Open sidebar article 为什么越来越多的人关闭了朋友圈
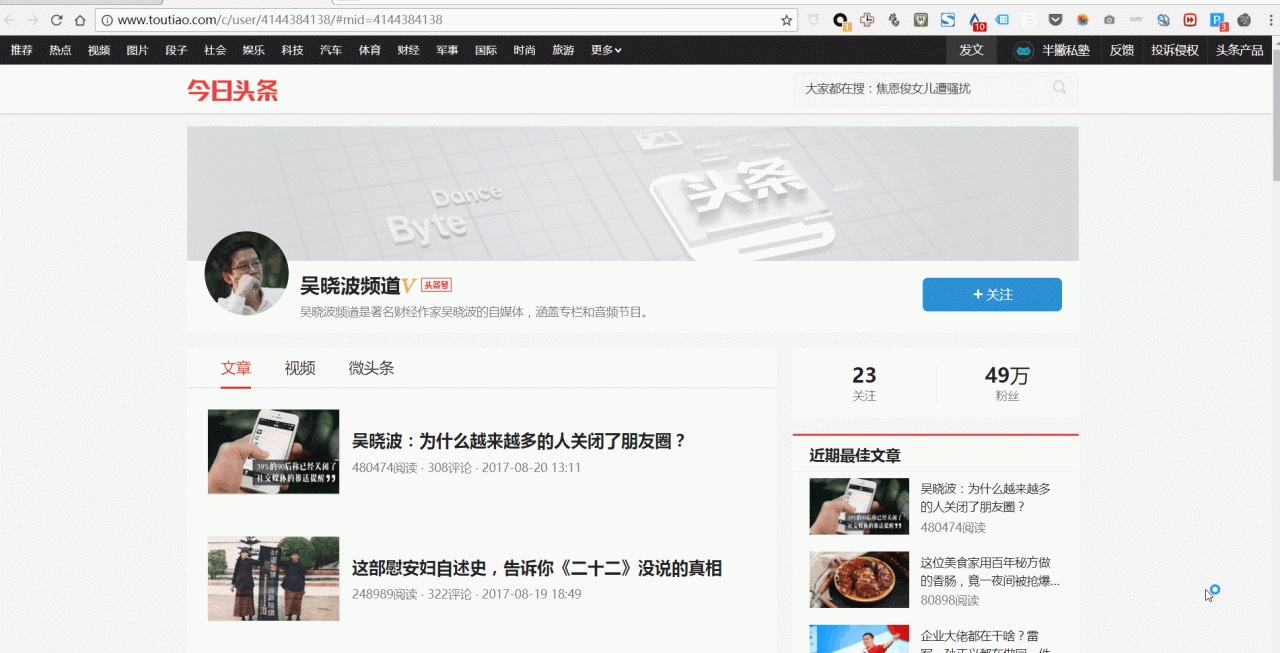Image resolution: width=1280 pixels, height=653 pixels. click(986, 497)
